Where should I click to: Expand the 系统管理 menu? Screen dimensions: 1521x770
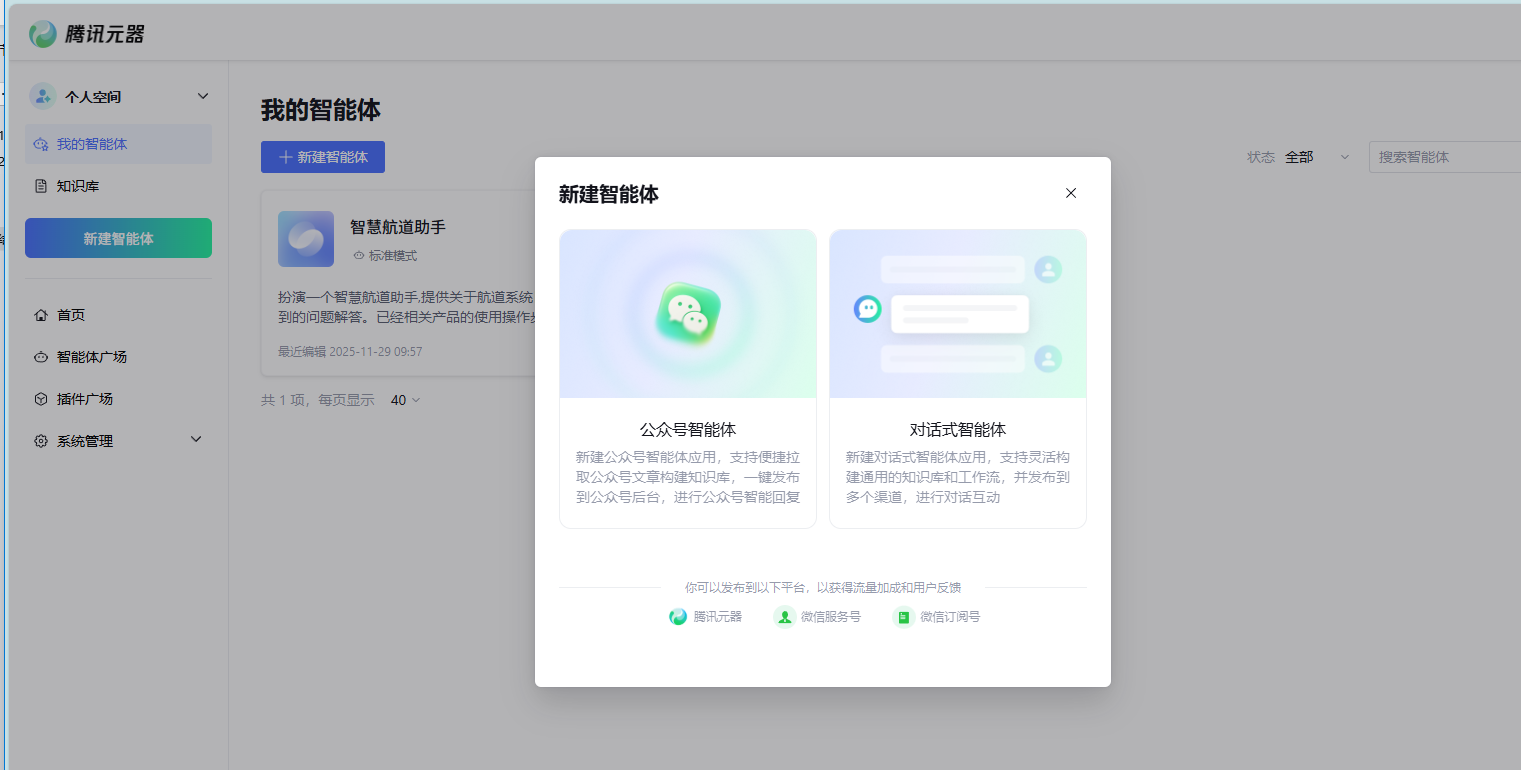196,440
